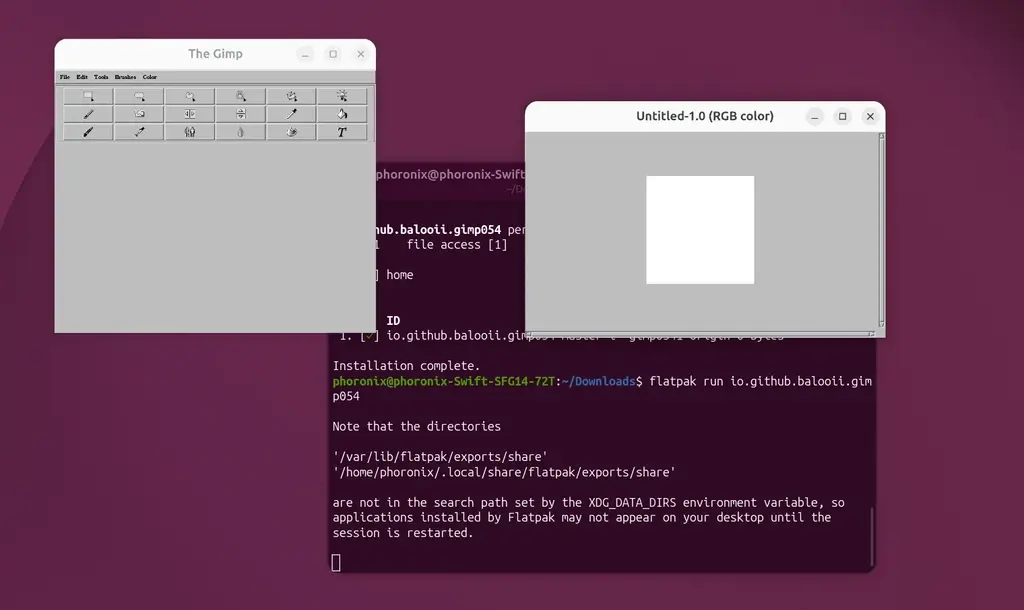Minimize the Untitled-1.0 image window
1024x610 pixels.
tap(814, 116)
